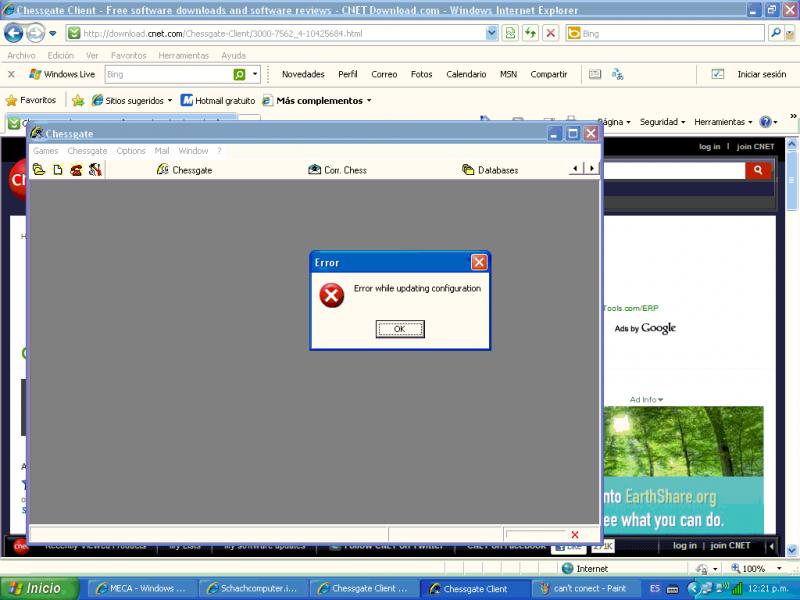Image resolution: width=800 pixels, height=600 pixels.
Task: Click the refresh page icon
Action: click(x=531, y=34)
